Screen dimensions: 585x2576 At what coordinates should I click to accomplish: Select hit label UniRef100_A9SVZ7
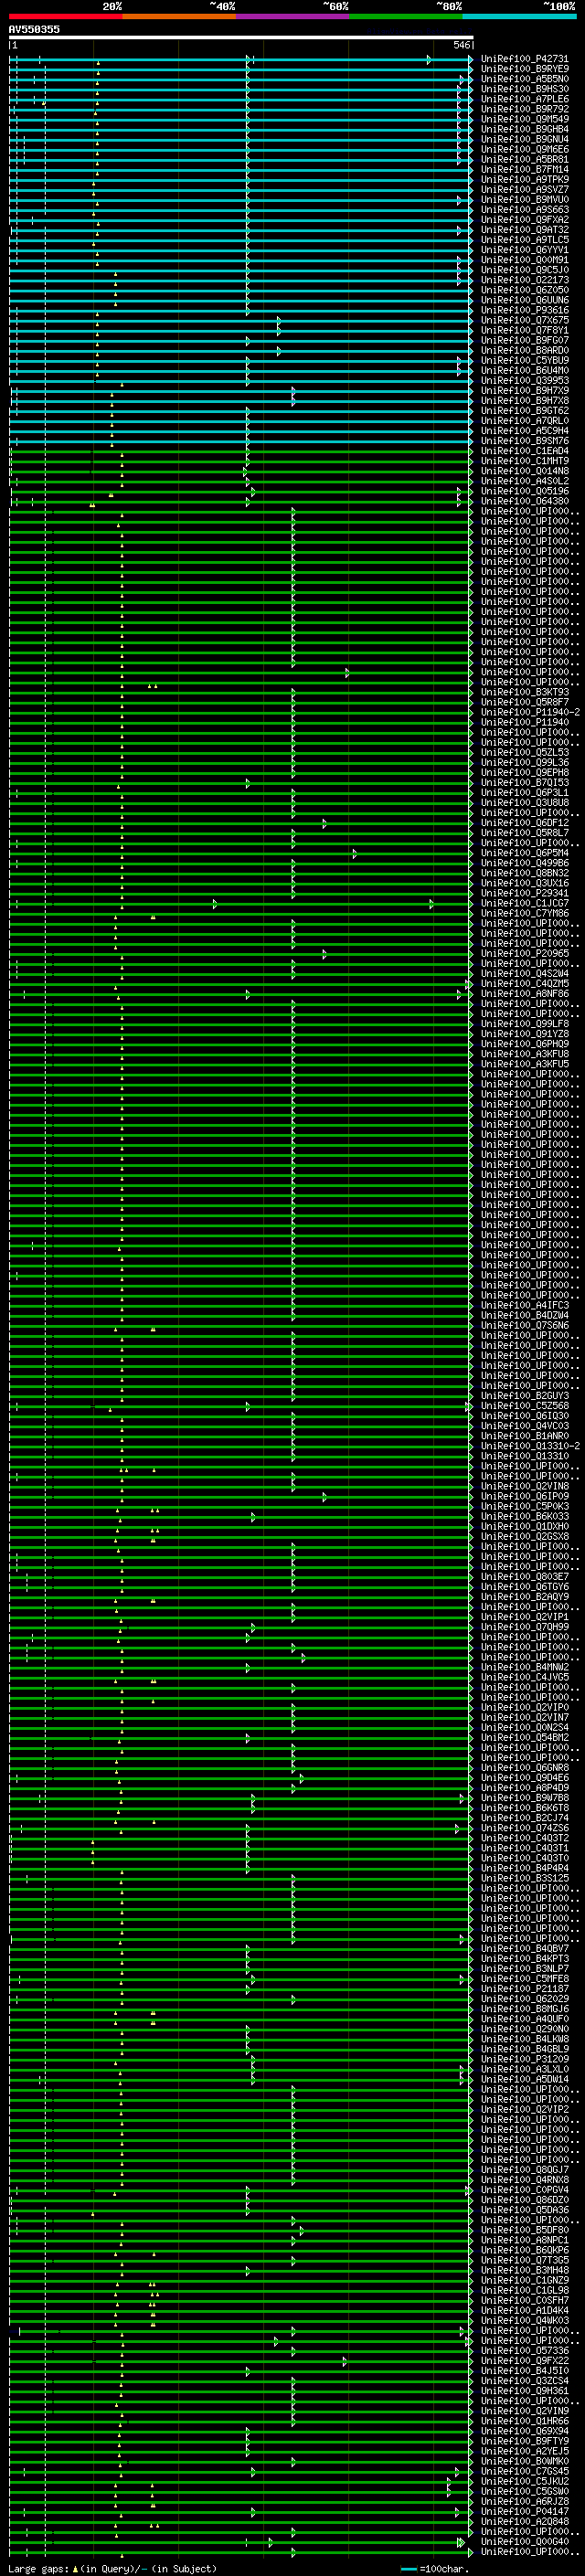click(524, 189)
